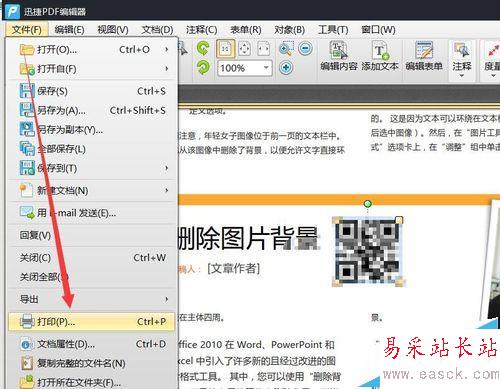Open the 文件(F) menu

click(x=27, y=30)
